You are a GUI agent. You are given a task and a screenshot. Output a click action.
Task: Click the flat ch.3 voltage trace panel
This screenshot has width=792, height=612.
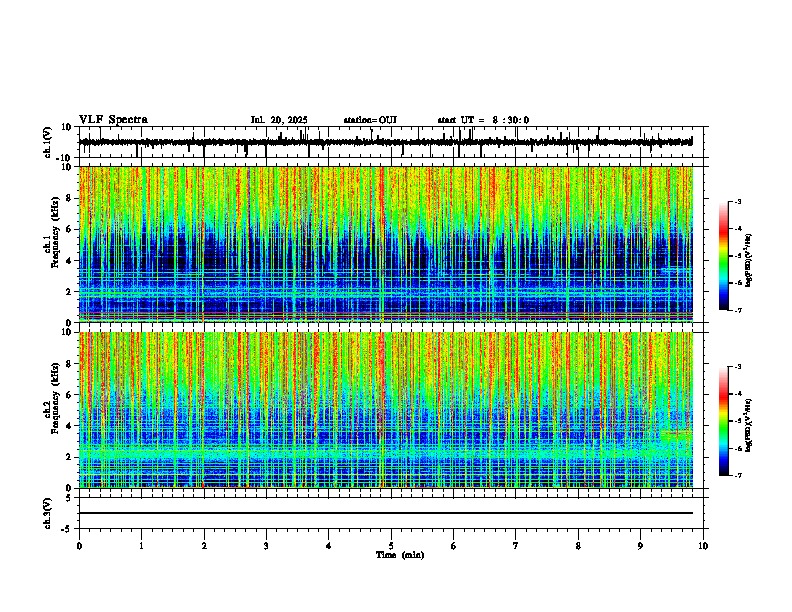391,513
